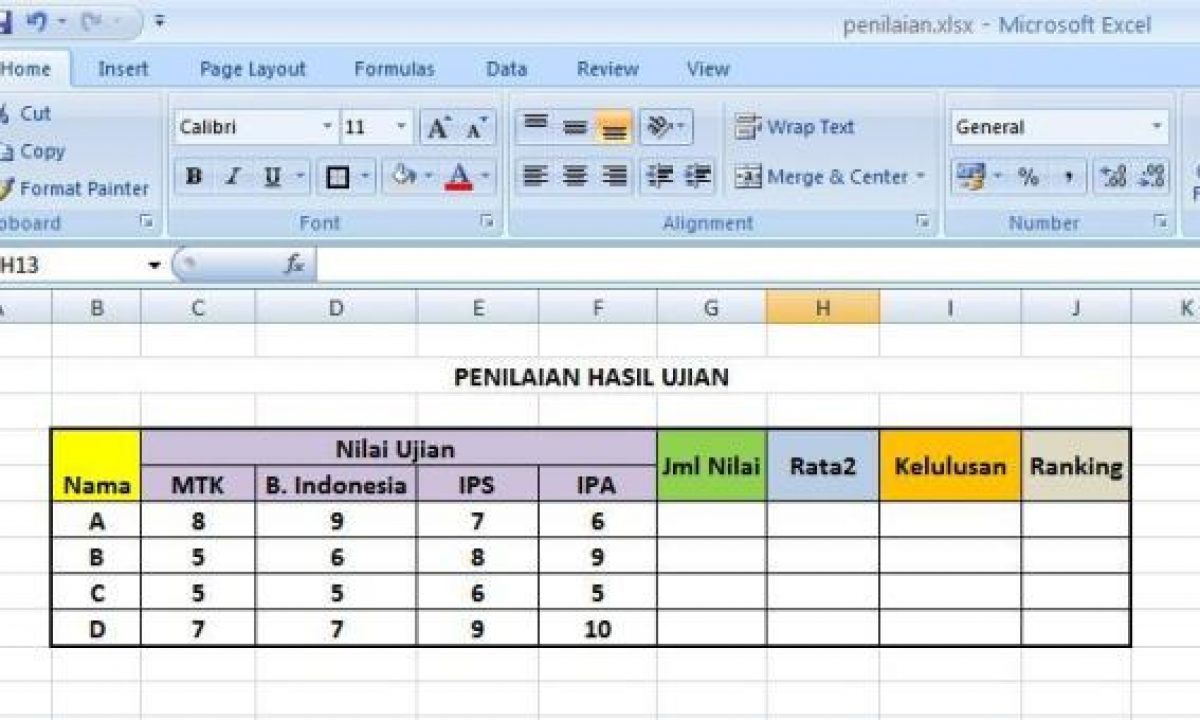Open Alignment group dialog launcher
The height and width of the screenshot is (720, 1200).
coord(923,222)
